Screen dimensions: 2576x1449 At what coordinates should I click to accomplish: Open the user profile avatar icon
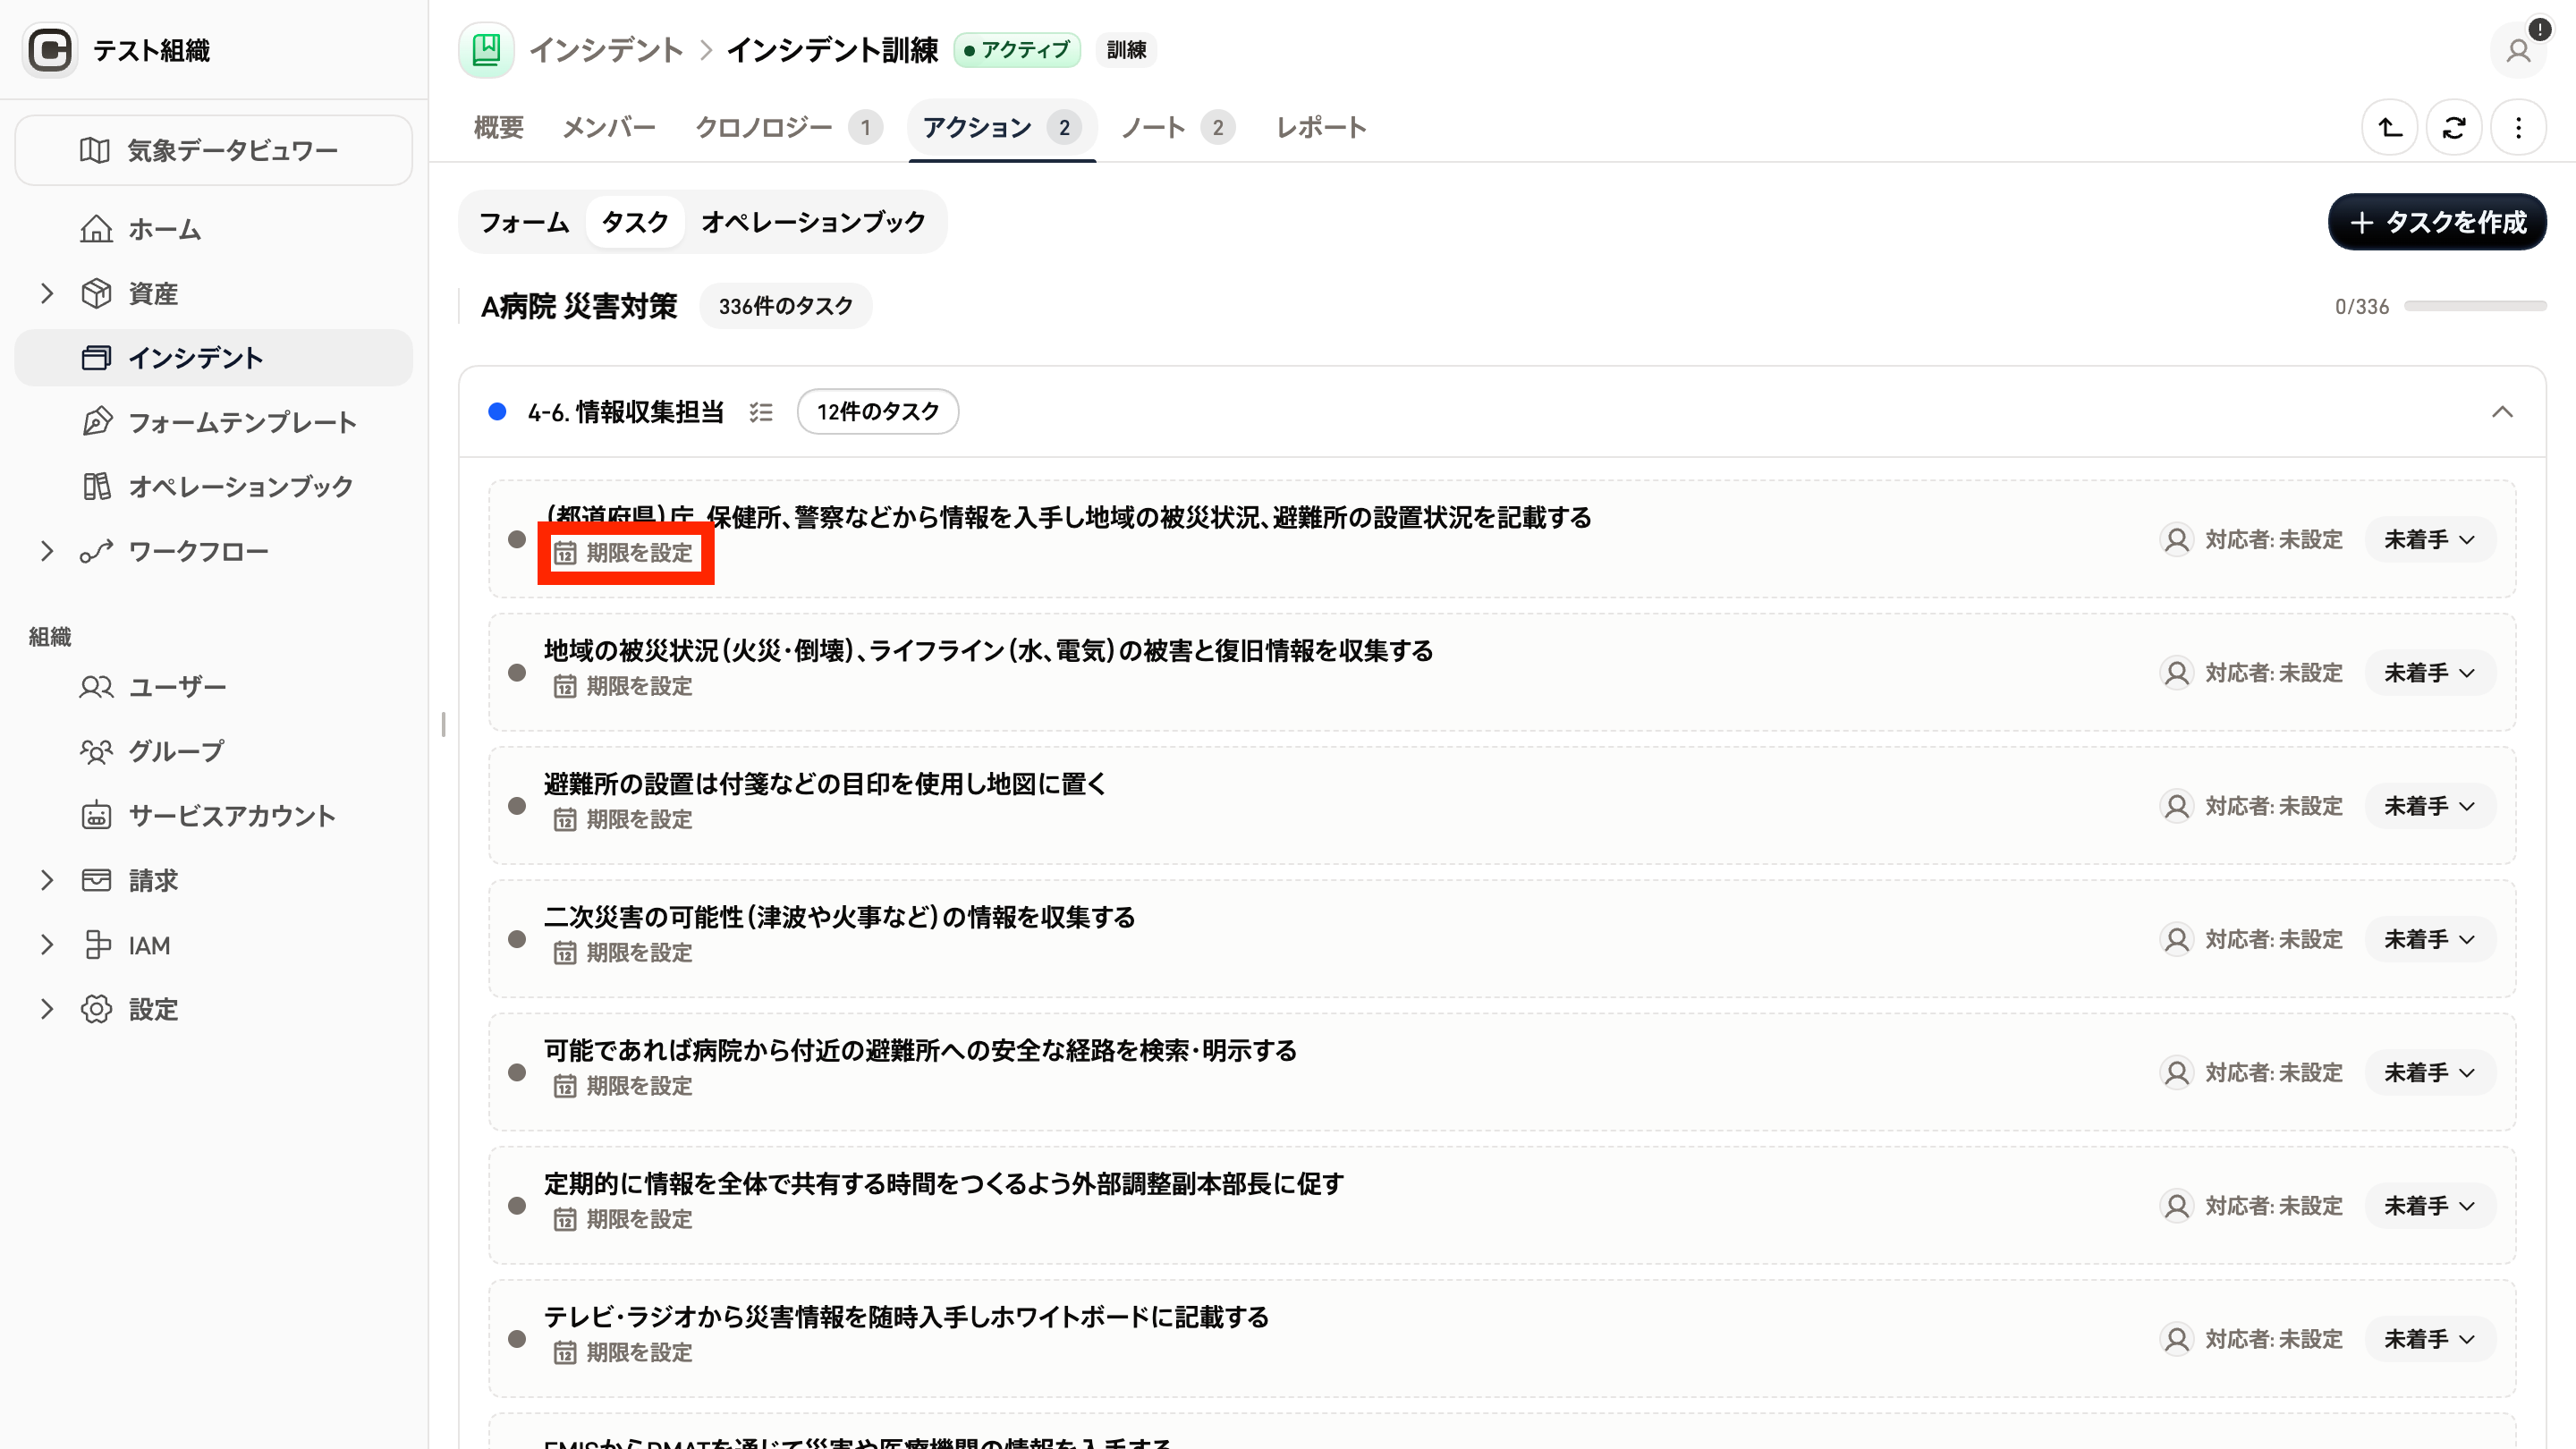(2518, 50)
